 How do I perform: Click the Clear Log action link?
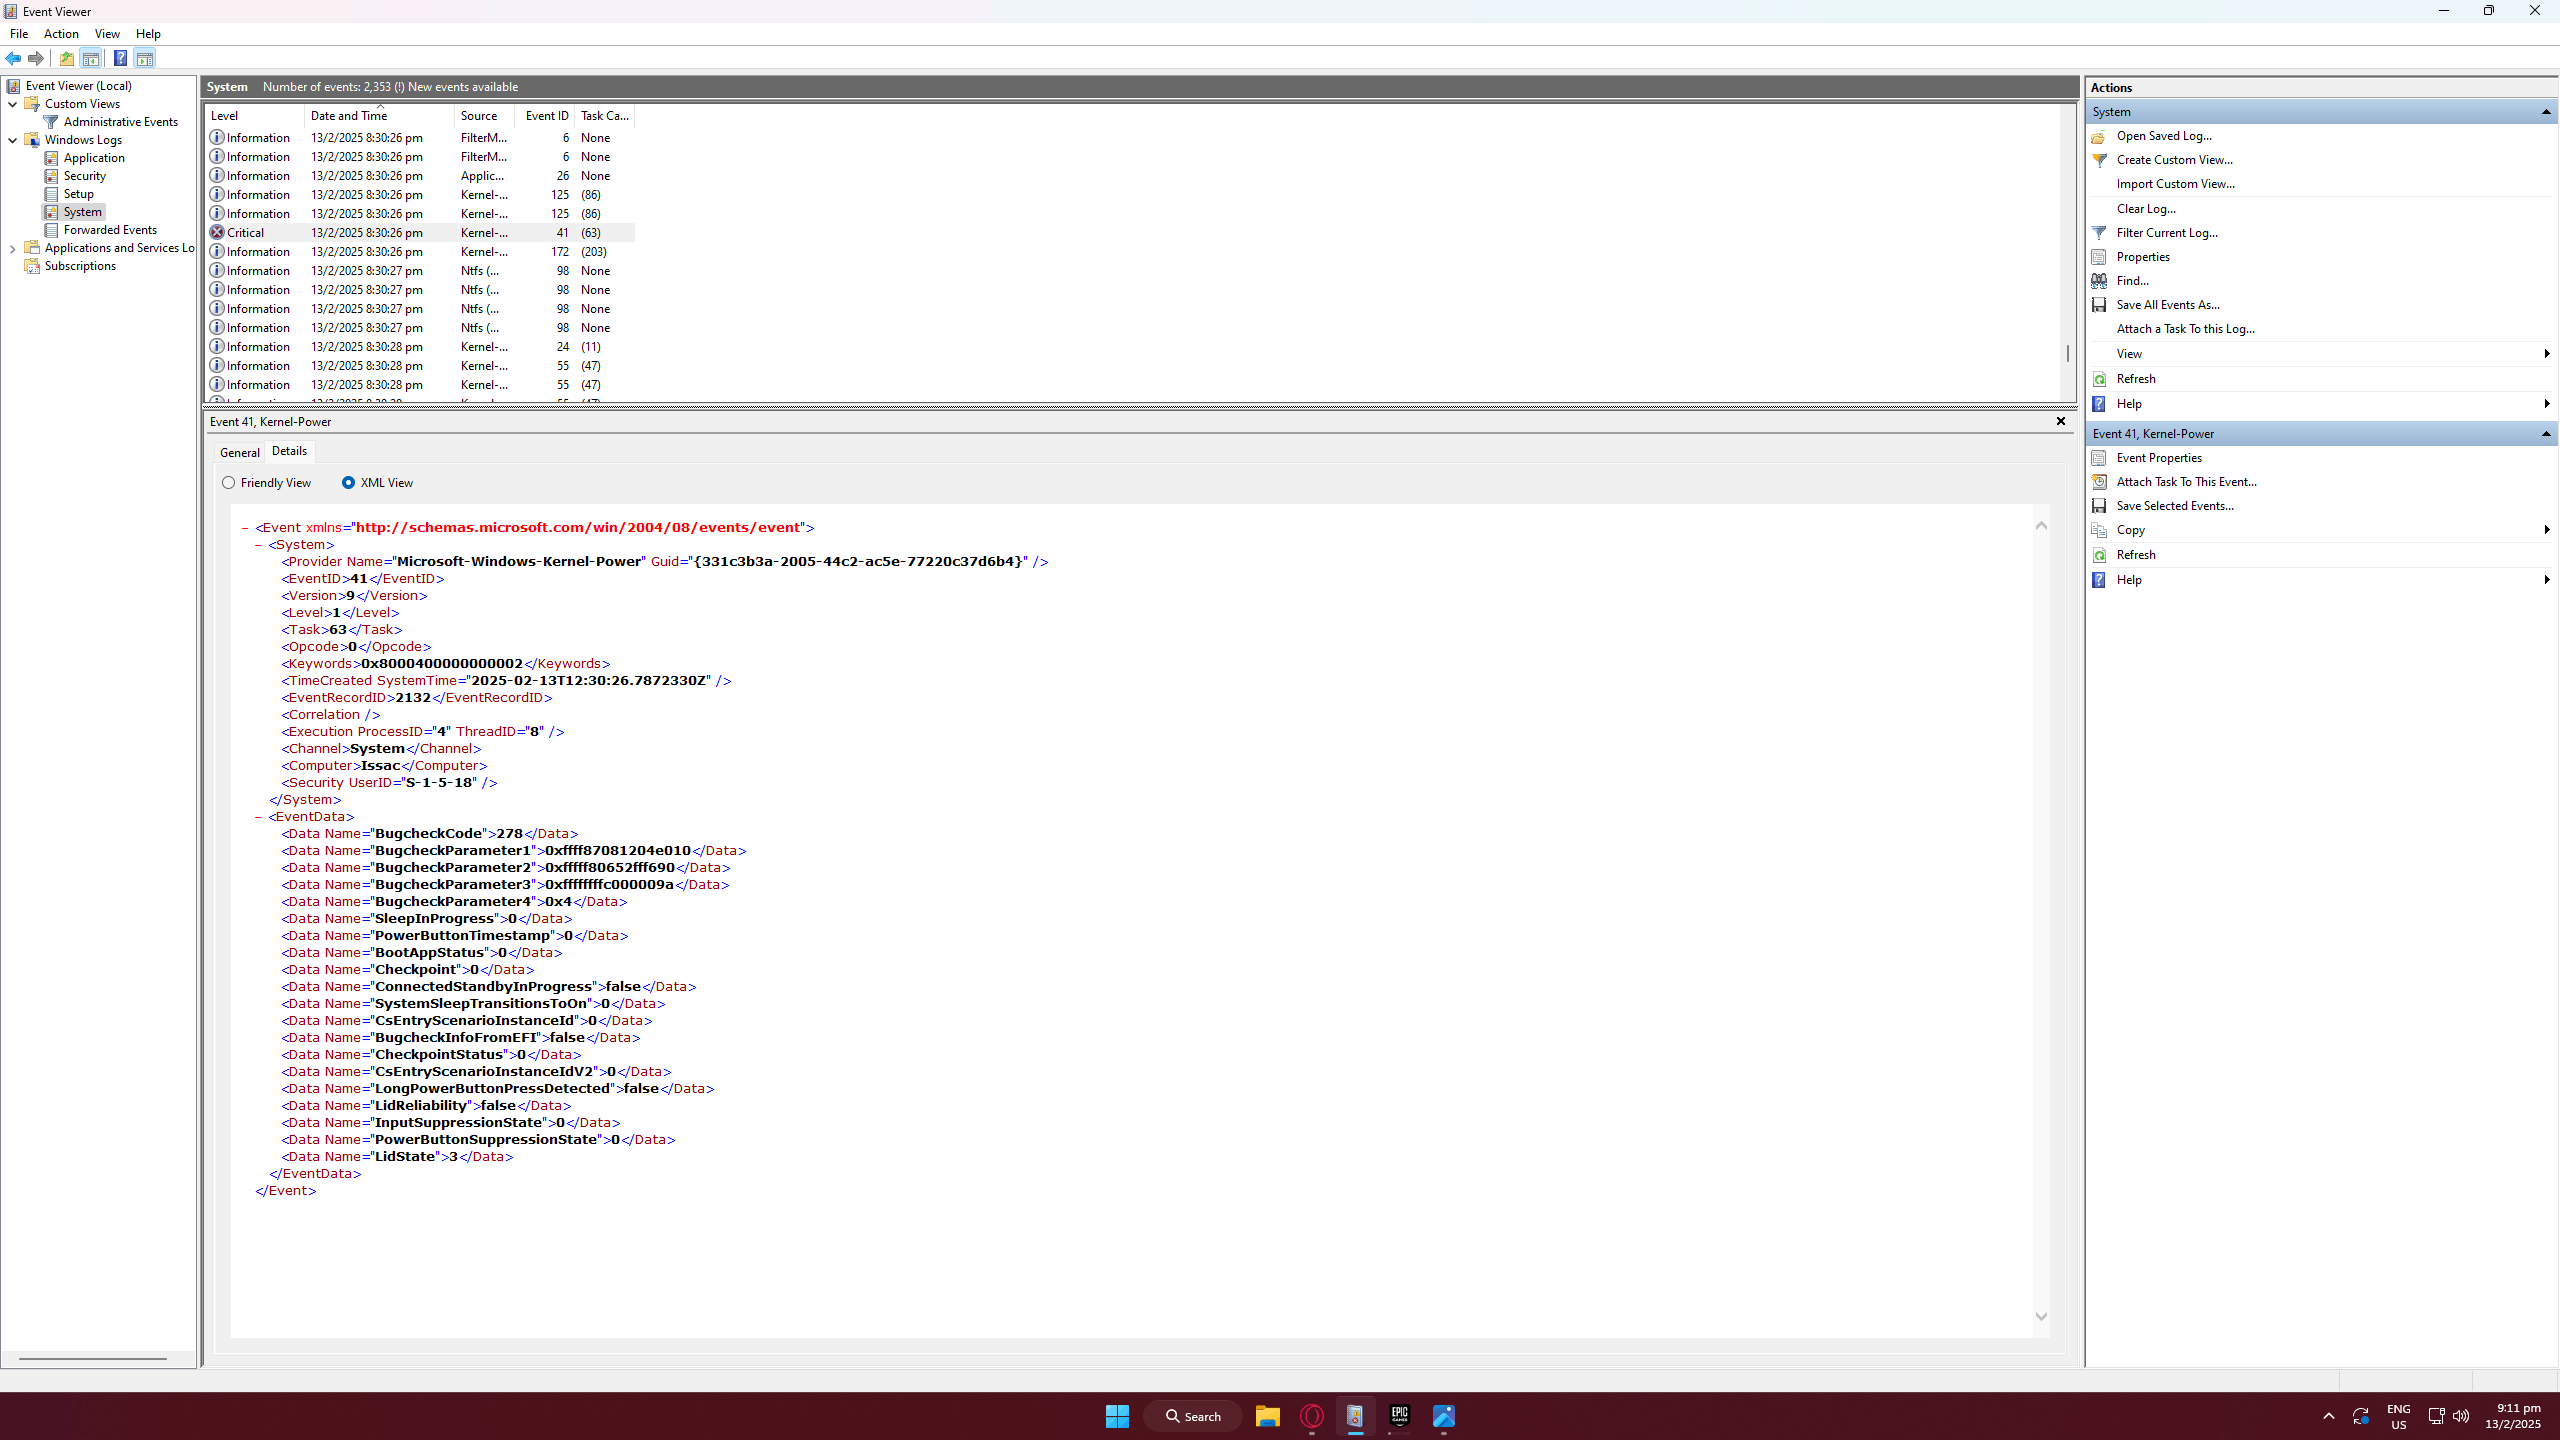tap(2145, 209)
